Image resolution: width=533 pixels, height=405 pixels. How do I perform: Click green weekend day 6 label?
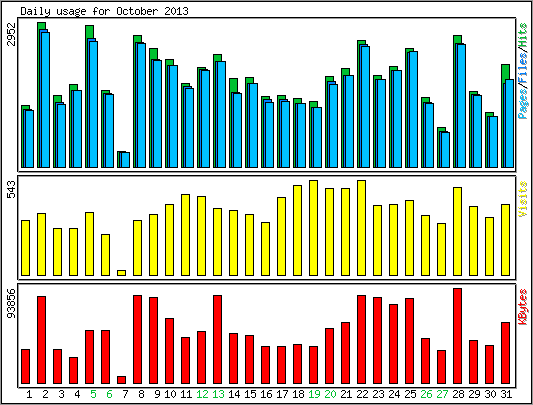109,394
